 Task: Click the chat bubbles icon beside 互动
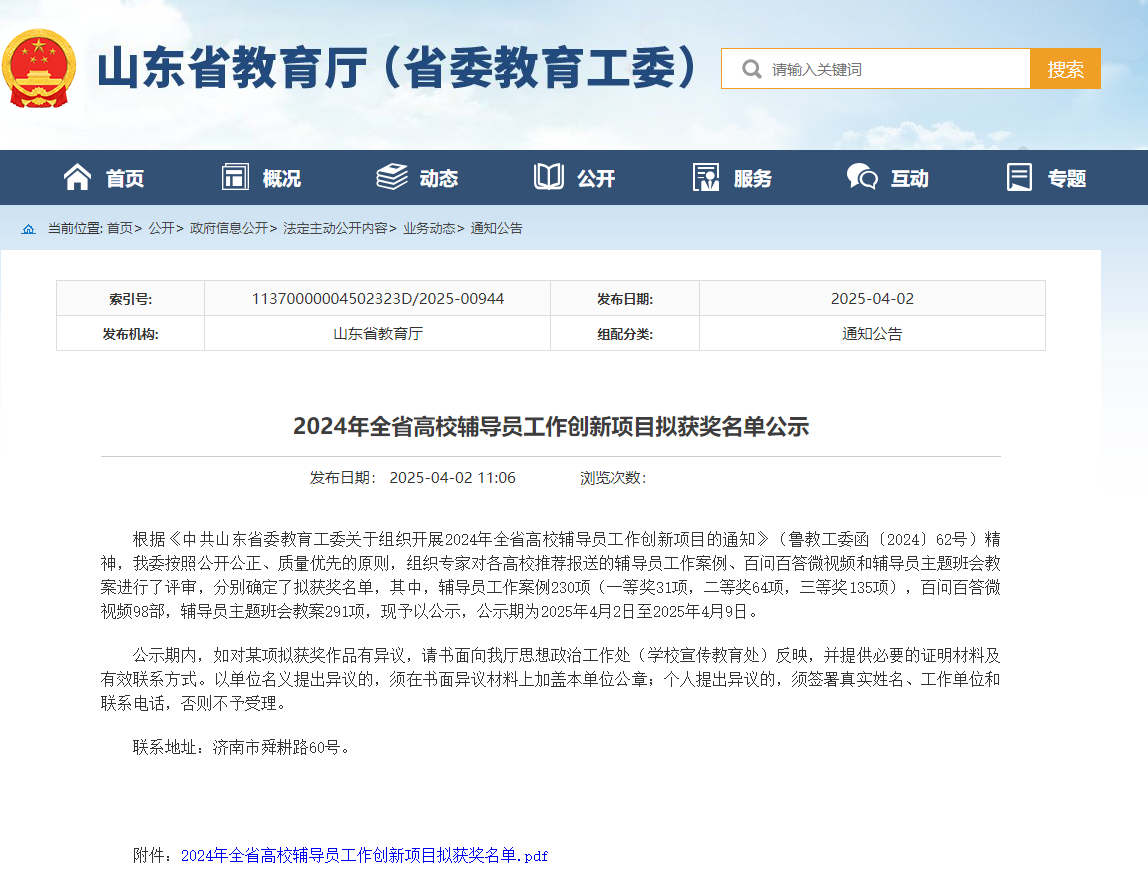click(862, 177)
